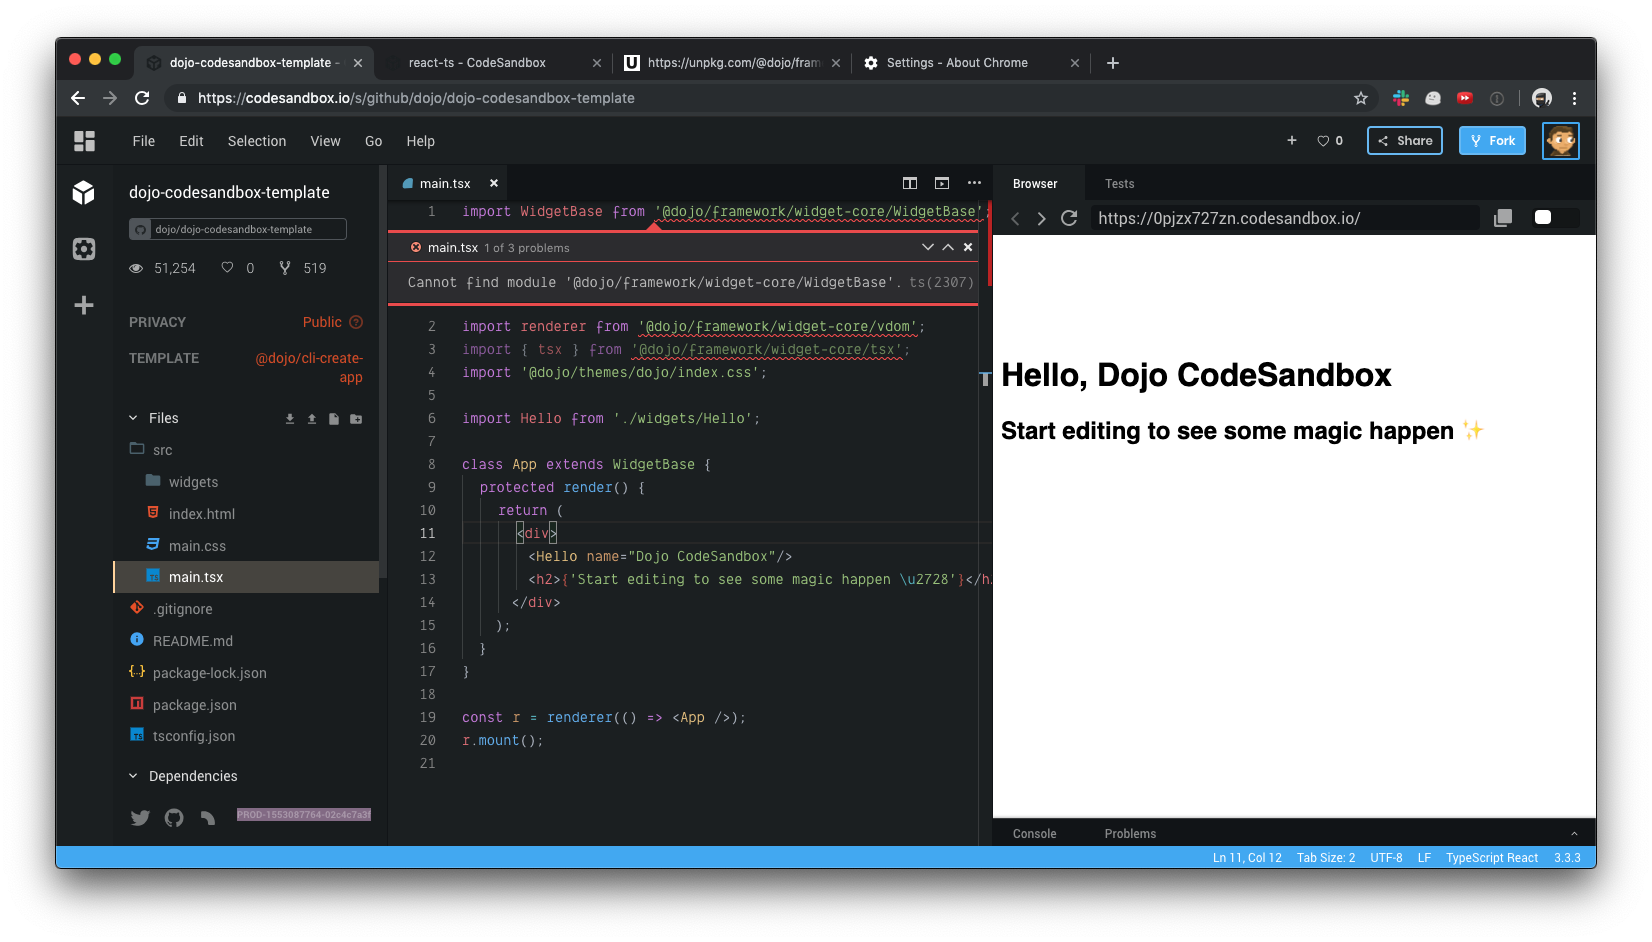Collapse the Files section

(x=133, y=418)
